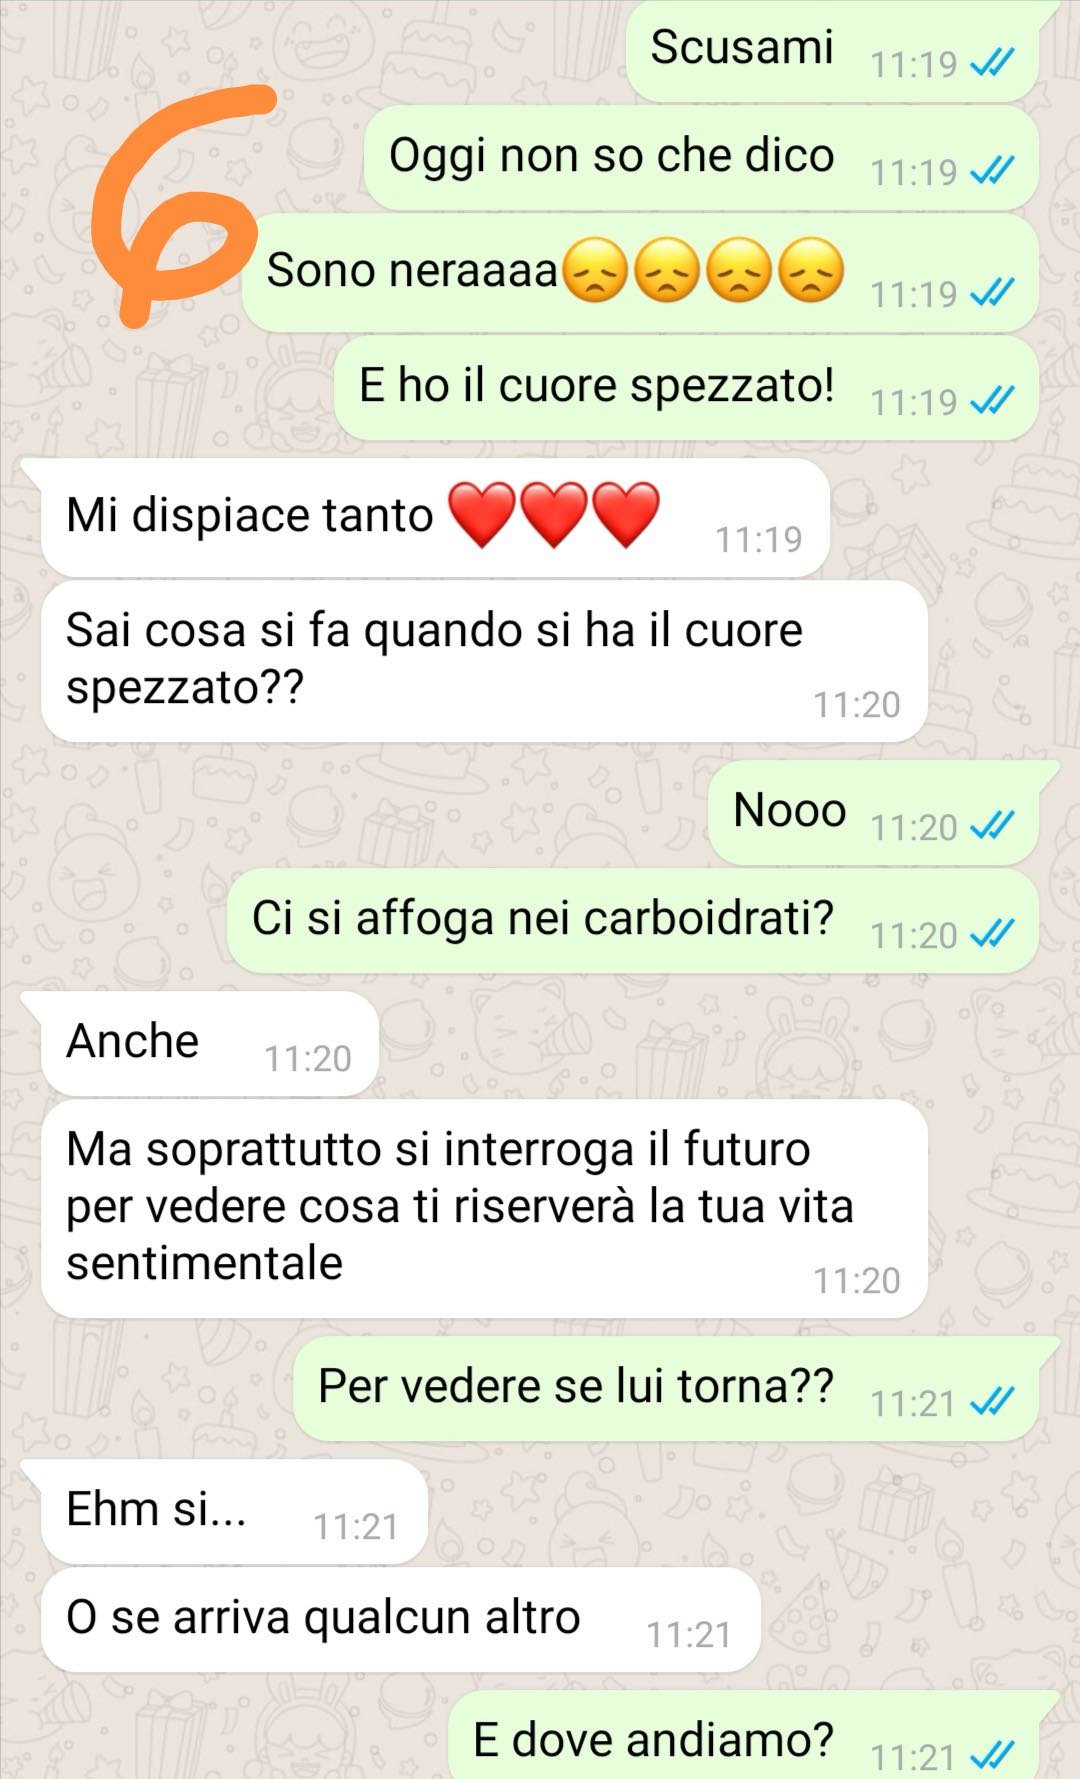Tap the 11:19 timestamp of 'Mi dispiace tanto'
Image resolution: width=1080 pixels, height=1779 pixels.
[759, 540]
